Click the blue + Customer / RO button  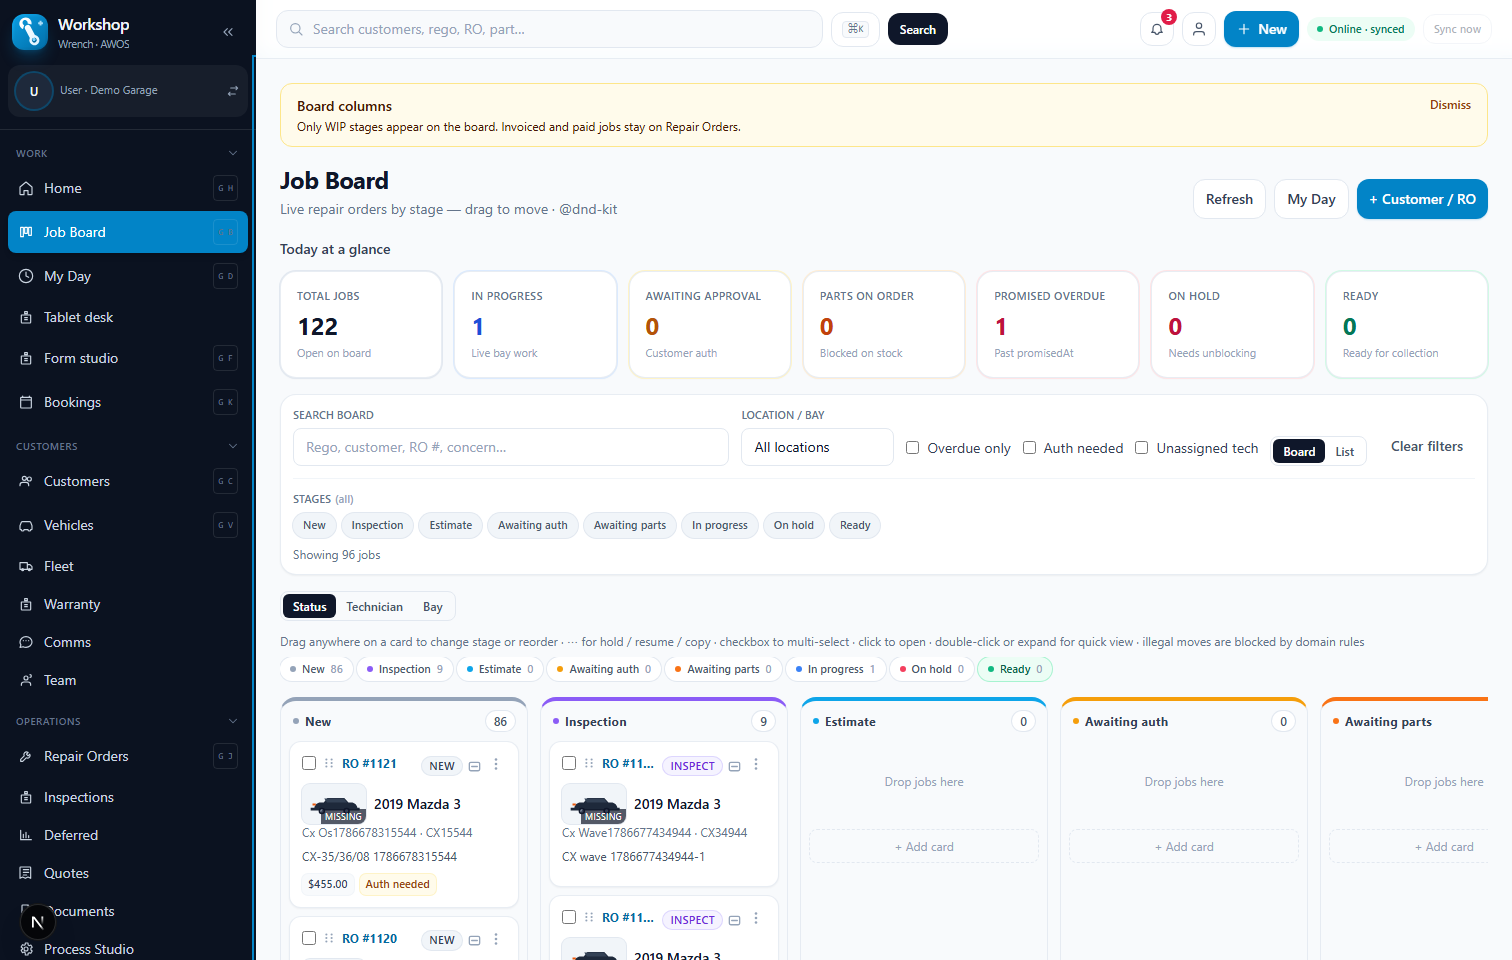pyautogui.click(x=1422, y=199)
